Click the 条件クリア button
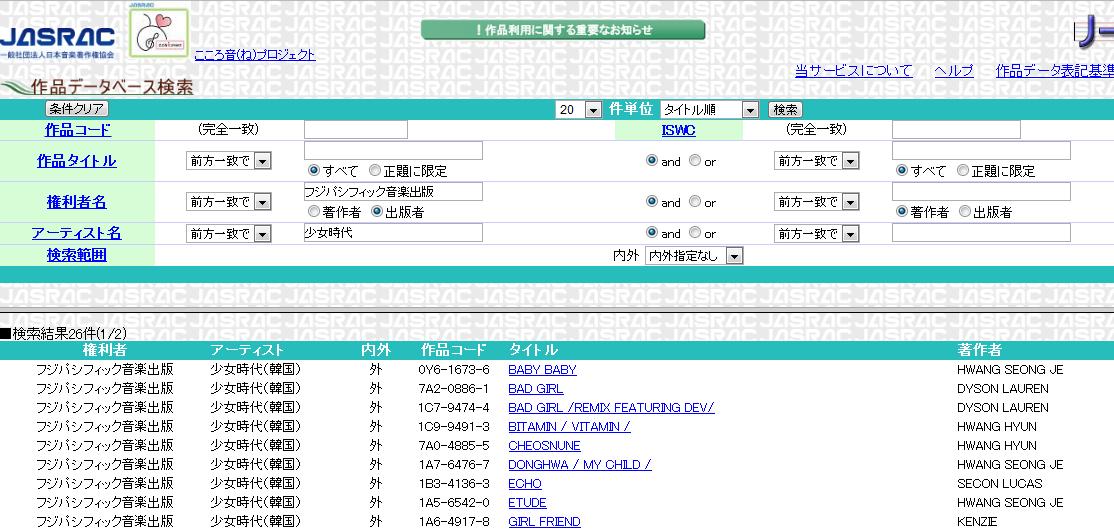1114x531 pixels. (x=77, y=109)
